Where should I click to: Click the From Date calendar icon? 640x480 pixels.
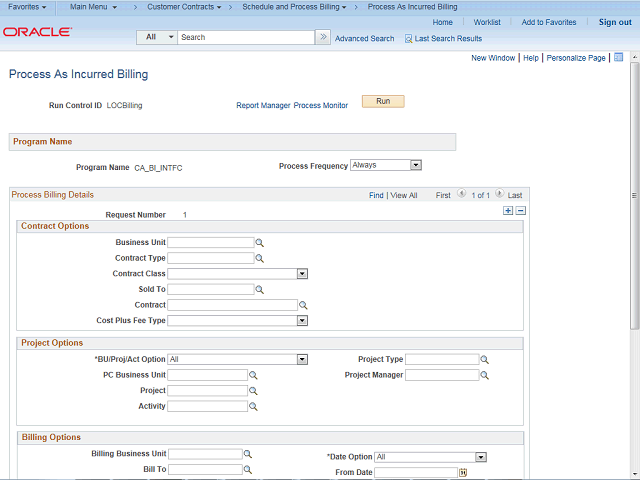click(x=463, y=473)
